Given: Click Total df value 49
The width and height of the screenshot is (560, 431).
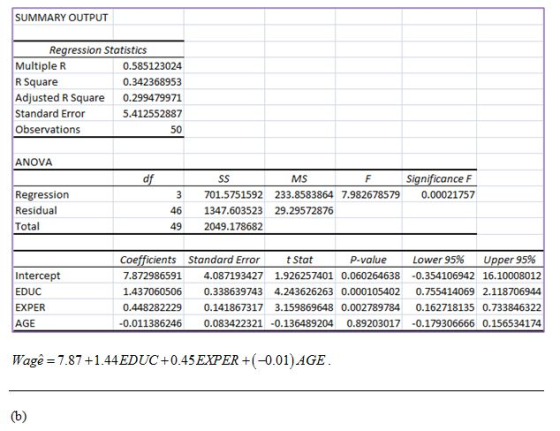Looking at the screenshot, I should [176, 226].
